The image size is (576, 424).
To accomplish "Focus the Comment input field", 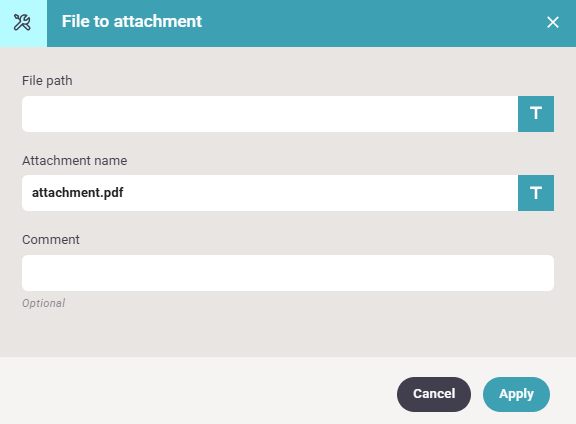I will [288, 273].
